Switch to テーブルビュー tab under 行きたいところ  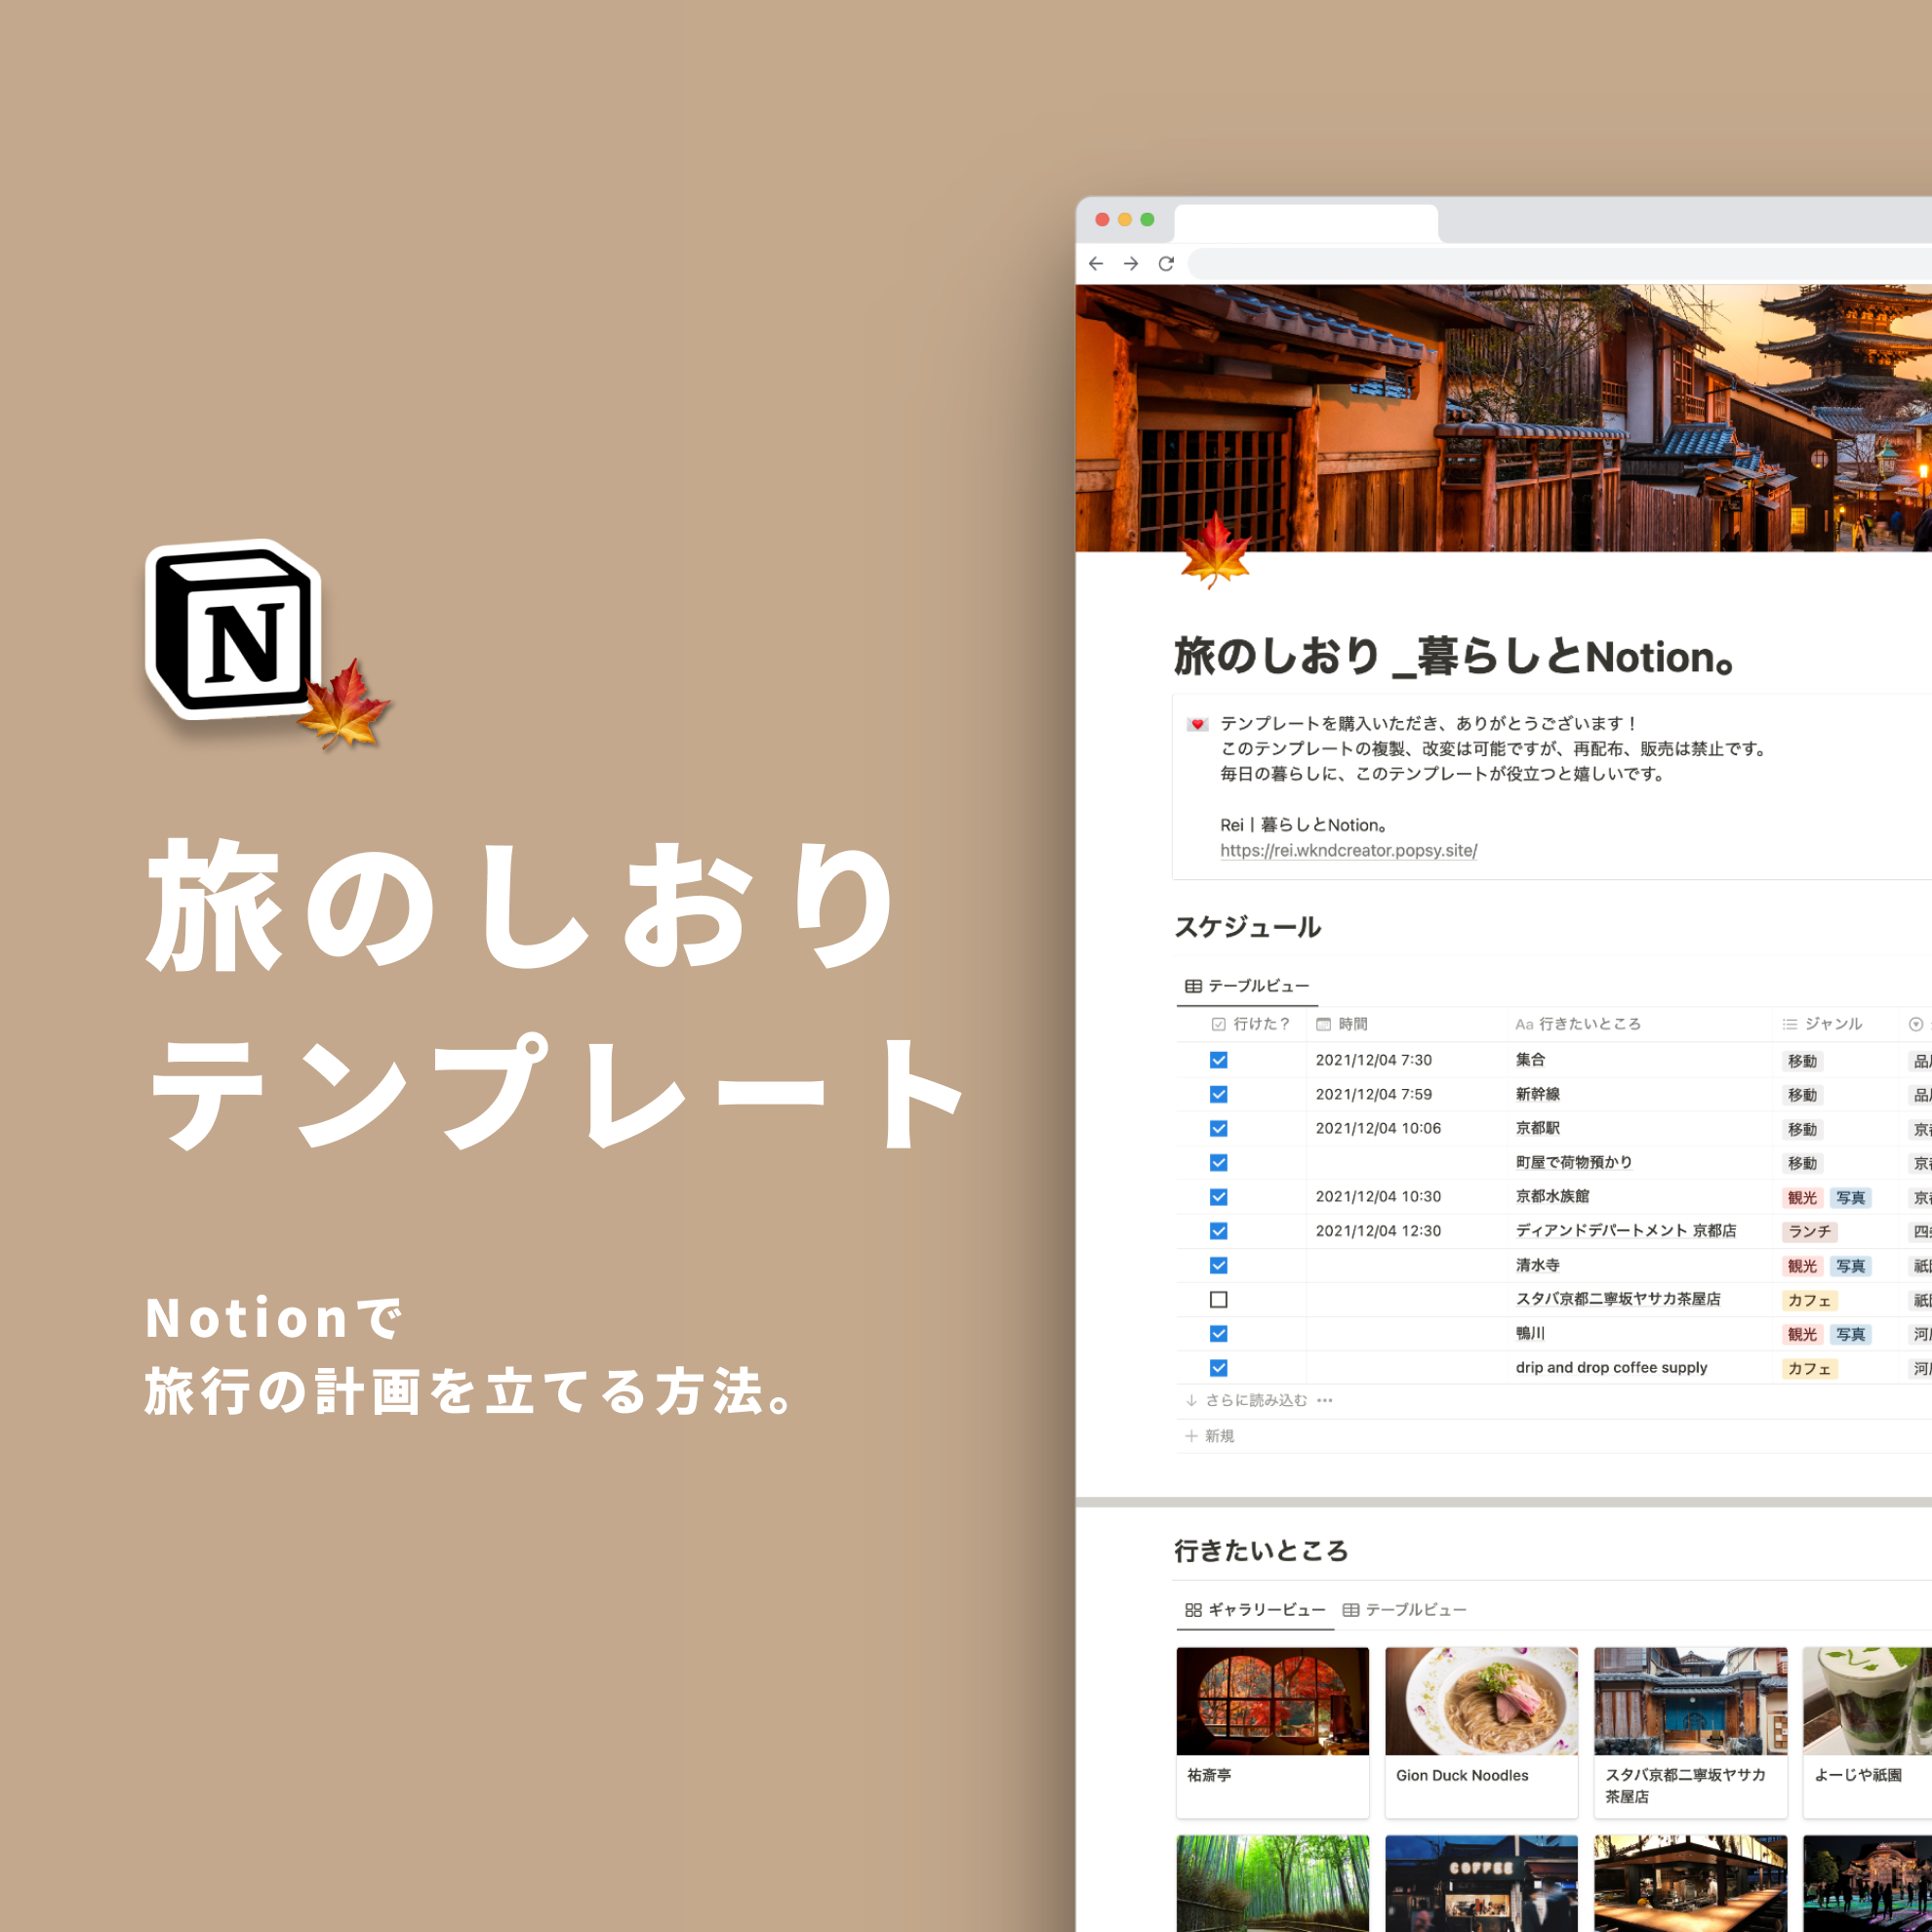1405,1610
